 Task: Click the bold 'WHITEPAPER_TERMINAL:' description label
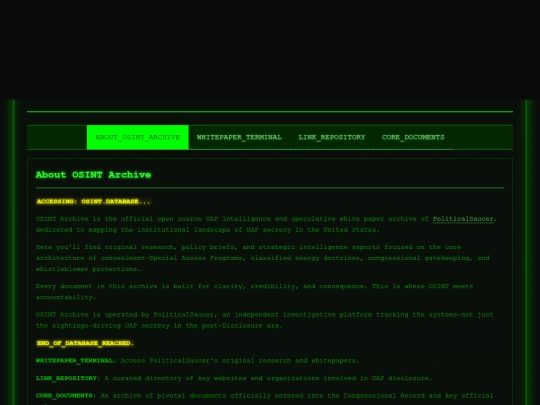pyautogui.click(x=76, y=361)
